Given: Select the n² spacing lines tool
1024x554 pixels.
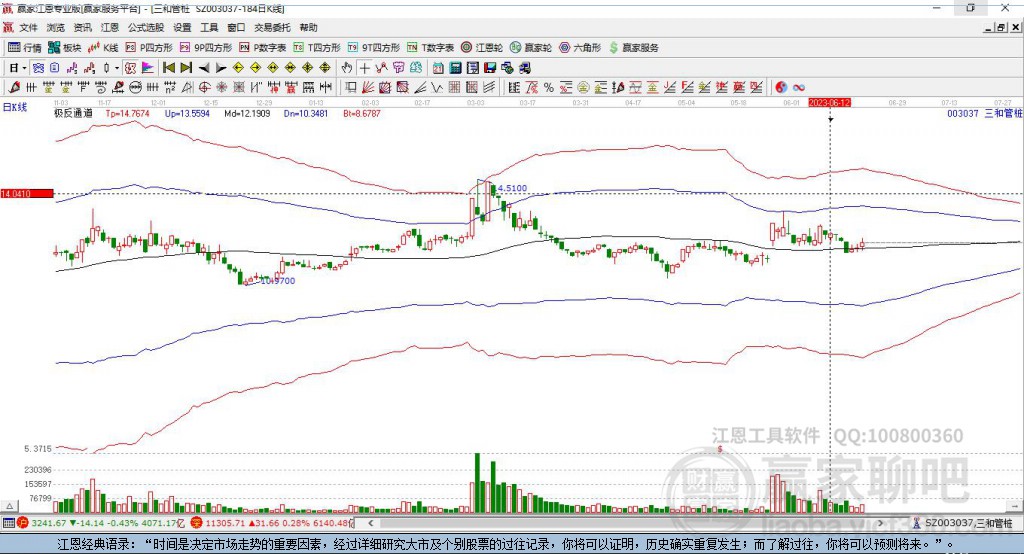Looking at the screenshot, I should click(170, 87).
